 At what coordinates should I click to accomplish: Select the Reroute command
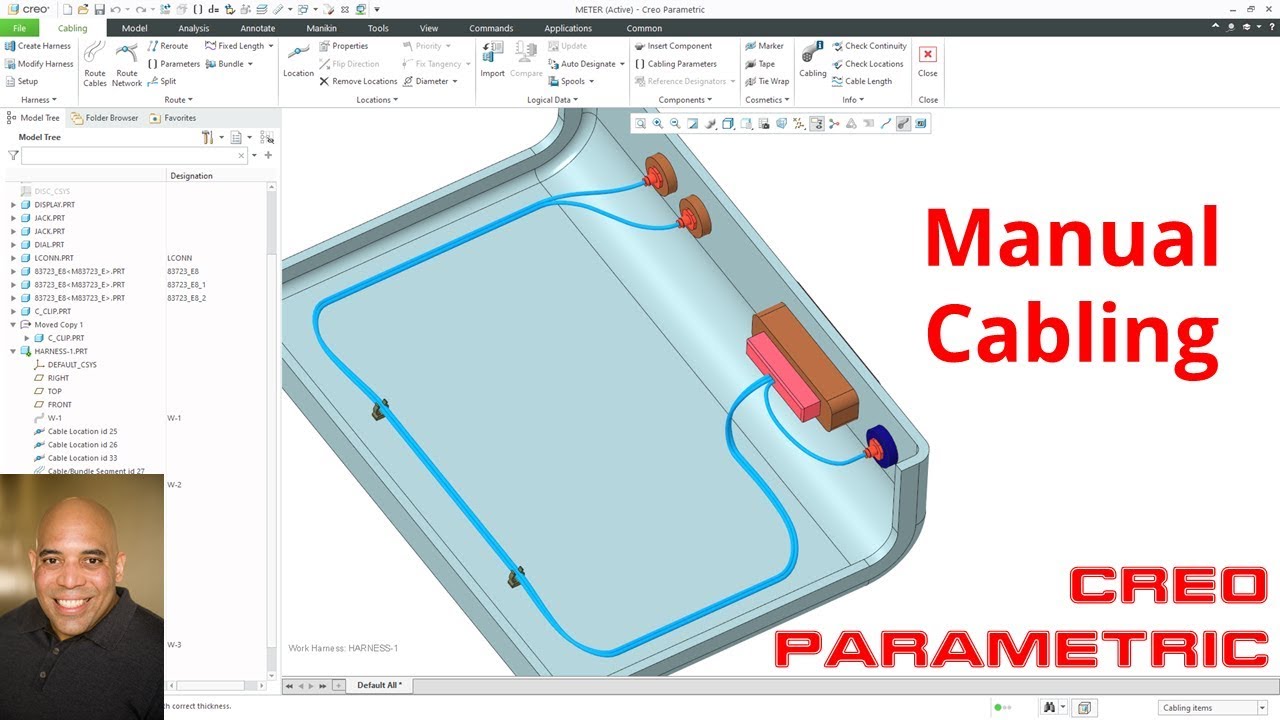tap(168, 46)
